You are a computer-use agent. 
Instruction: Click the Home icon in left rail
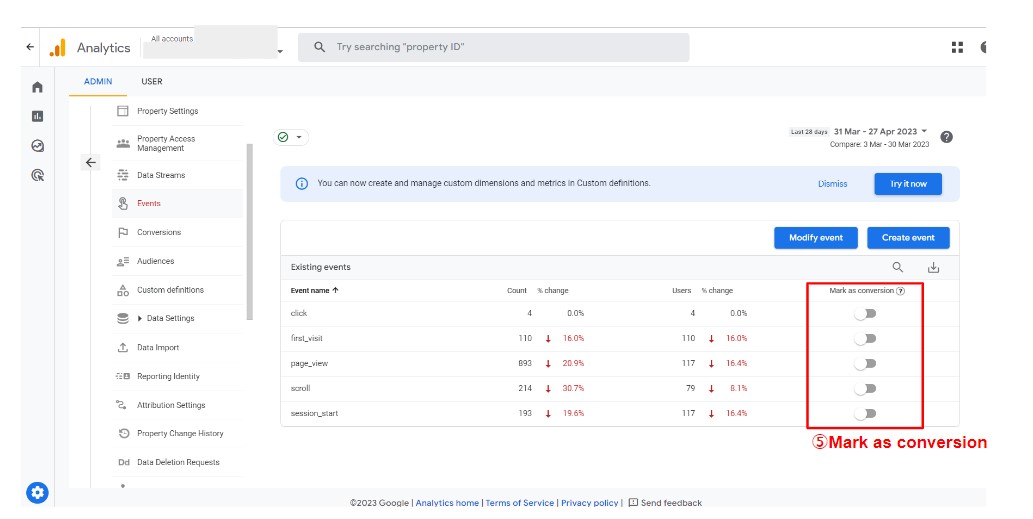tap(38, 88)
